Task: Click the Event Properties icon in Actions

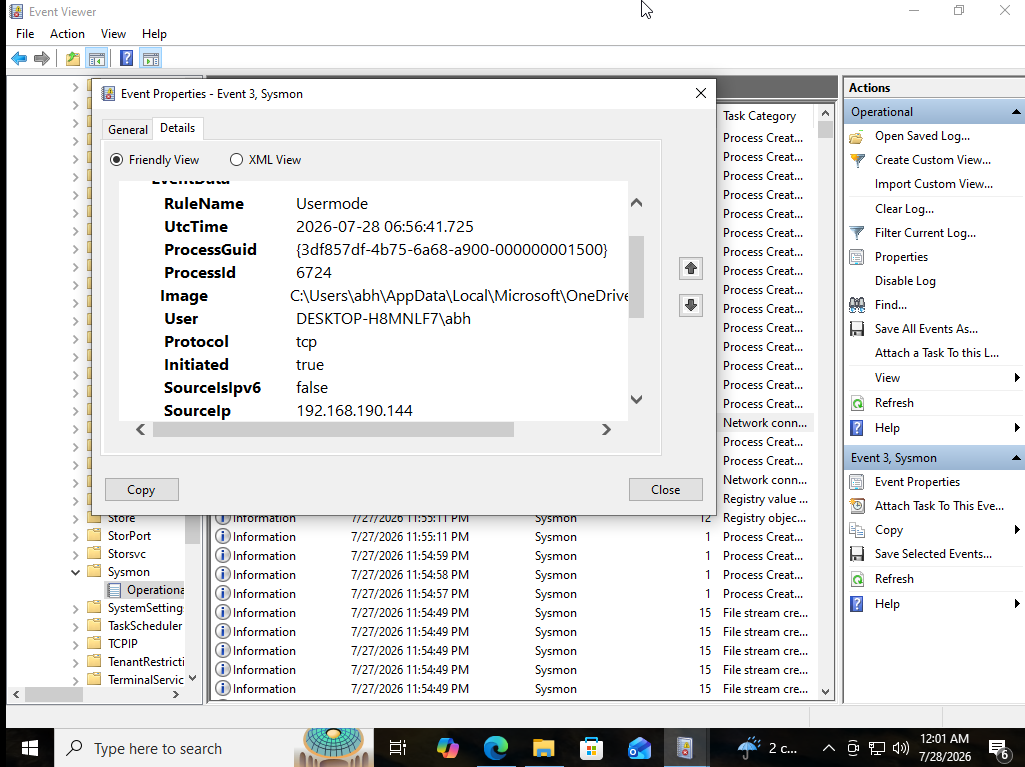Action: pyautogui.click(x=856, y=482)
